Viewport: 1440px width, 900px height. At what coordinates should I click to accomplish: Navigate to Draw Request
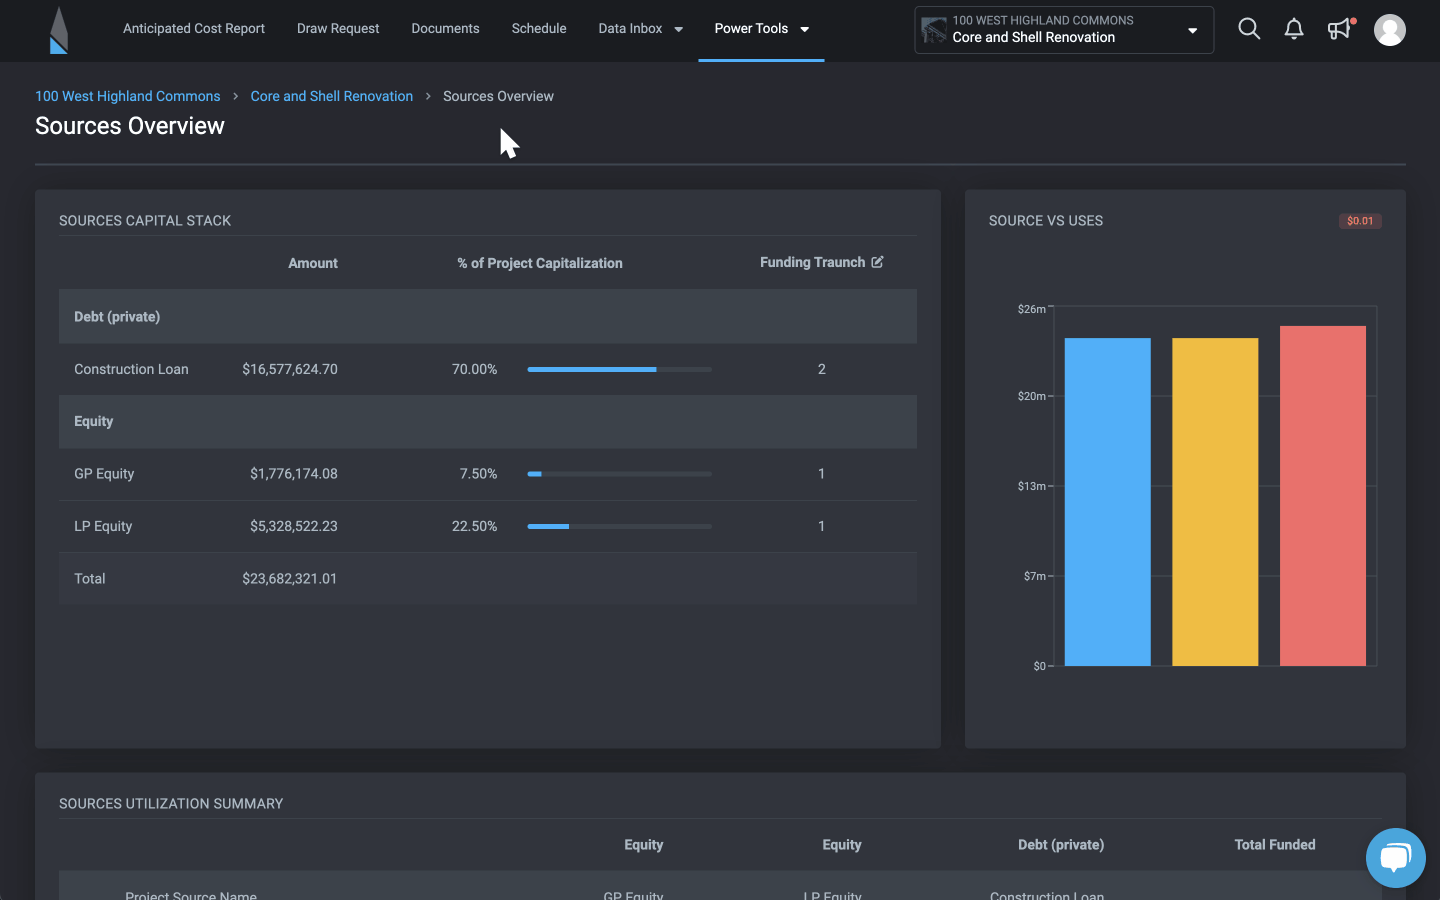pos(338,28)
